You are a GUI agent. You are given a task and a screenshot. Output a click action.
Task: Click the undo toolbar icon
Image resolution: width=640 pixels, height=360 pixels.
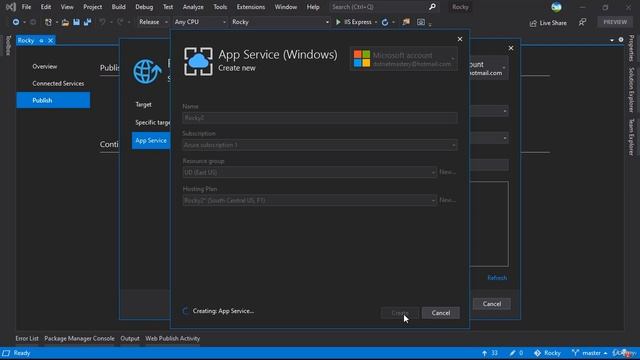[102, 22]
